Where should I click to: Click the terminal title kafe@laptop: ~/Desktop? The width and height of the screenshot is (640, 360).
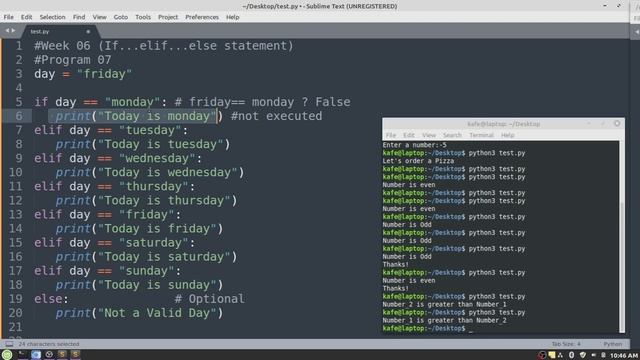point(504,124)
